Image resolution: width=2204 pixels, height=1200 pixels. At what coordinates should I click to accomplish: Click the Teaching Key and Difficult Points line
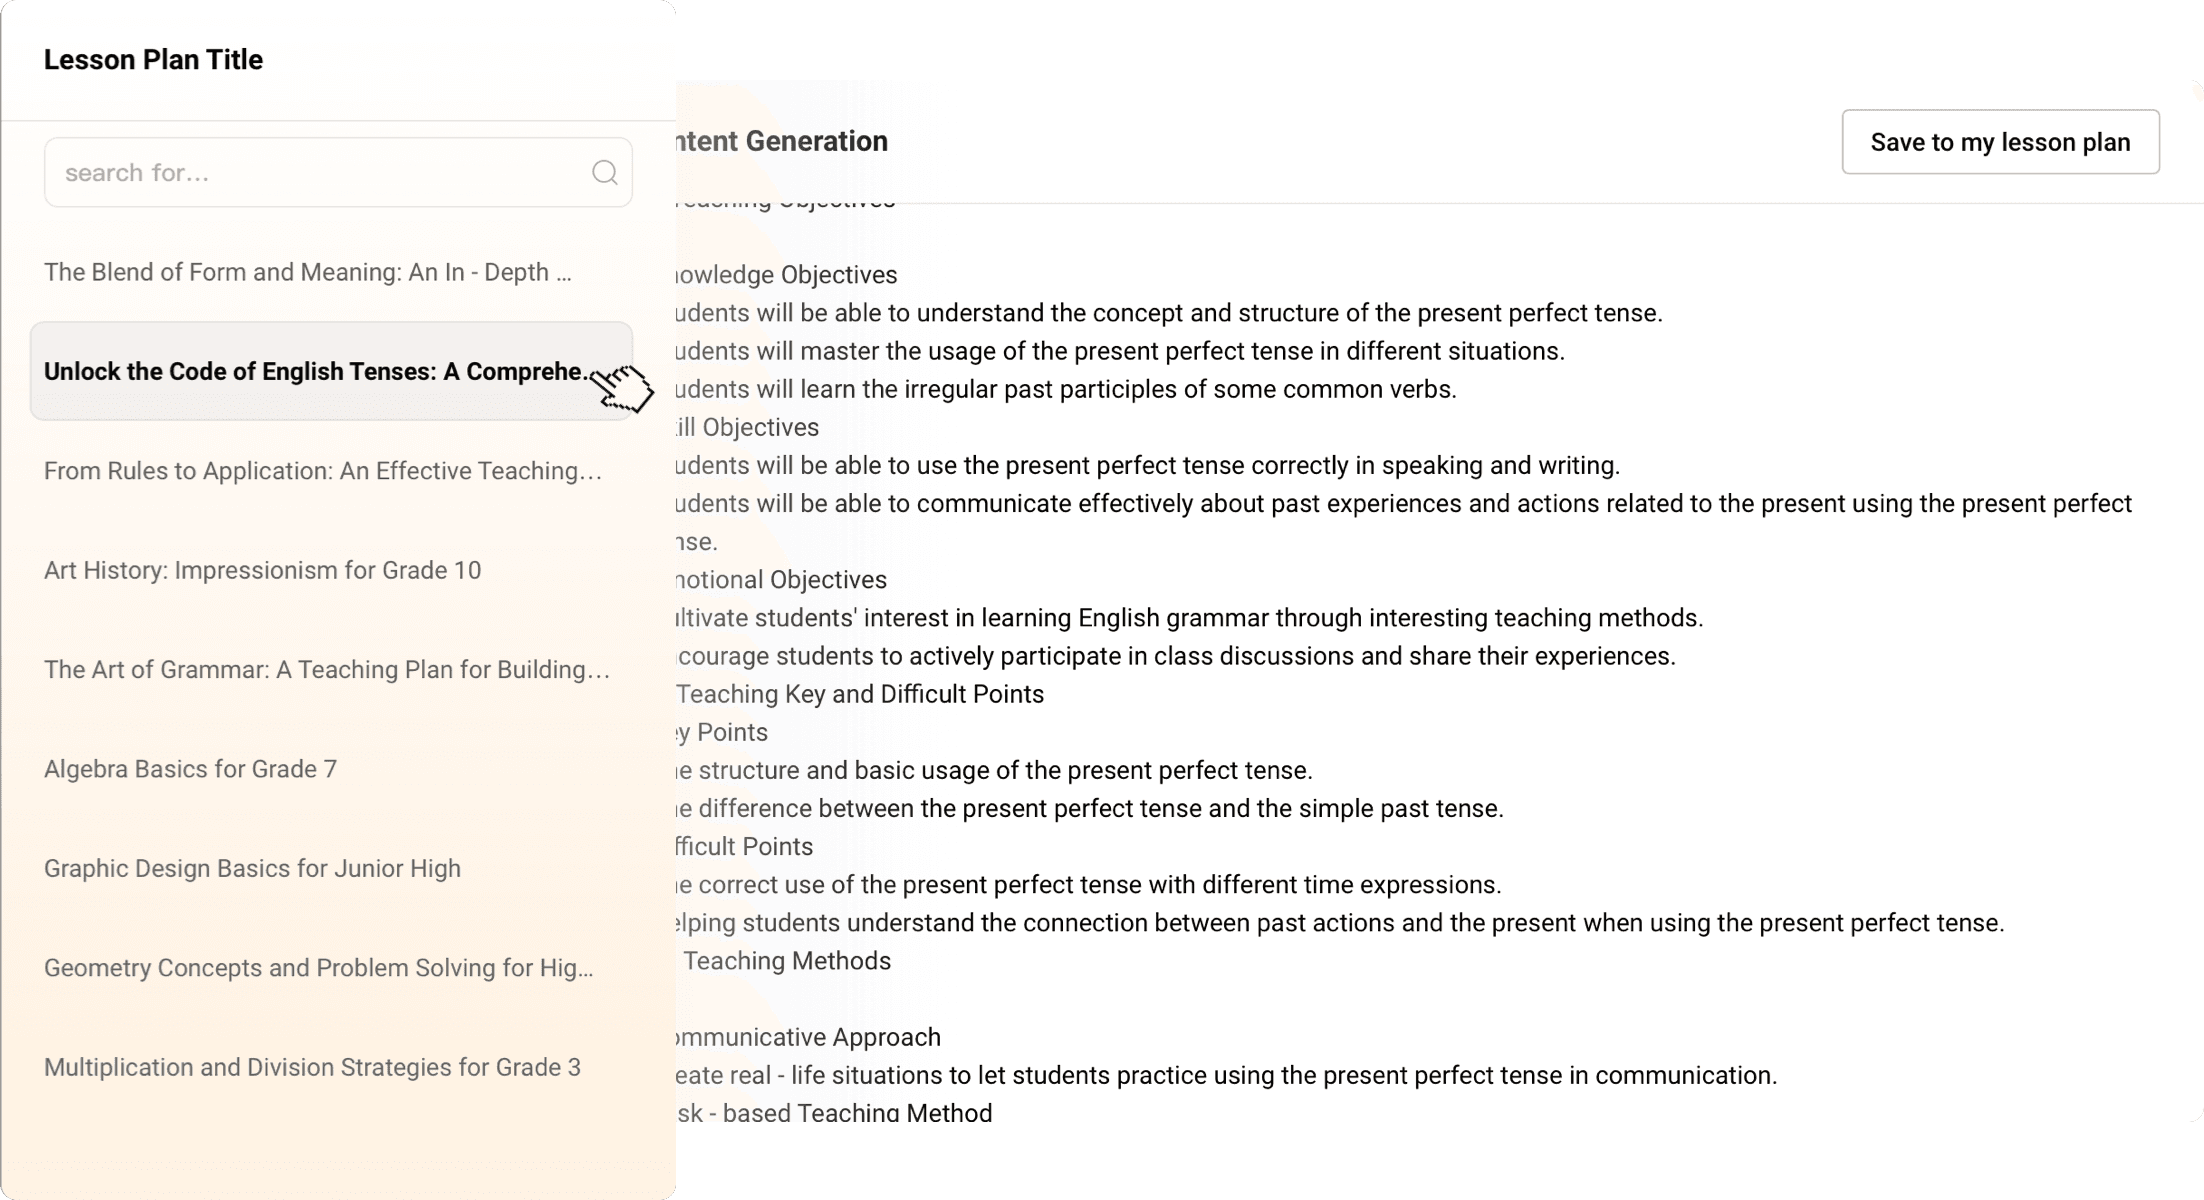pos(860,694)
